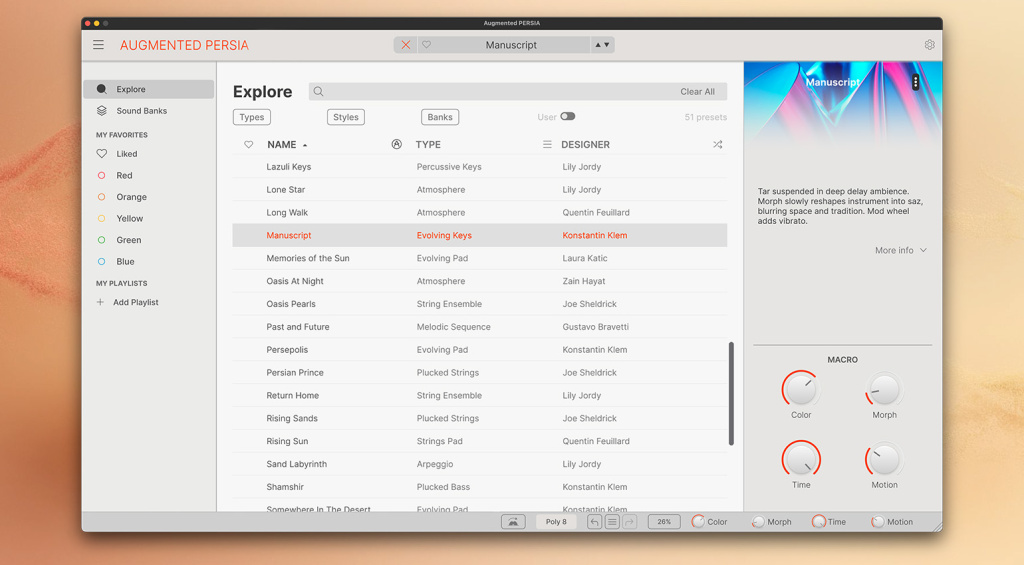Click the Arturia featured filter icon
1024x565 pixels.
coord(396,145)
